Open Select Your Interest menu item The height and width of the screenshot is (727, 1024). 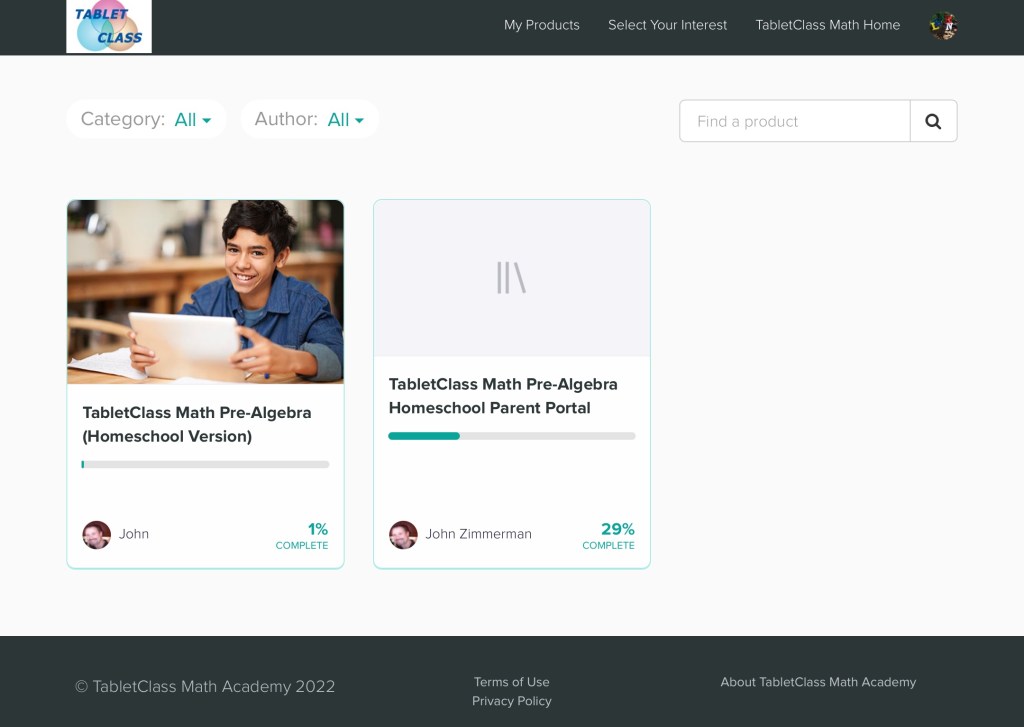[667, 25]
